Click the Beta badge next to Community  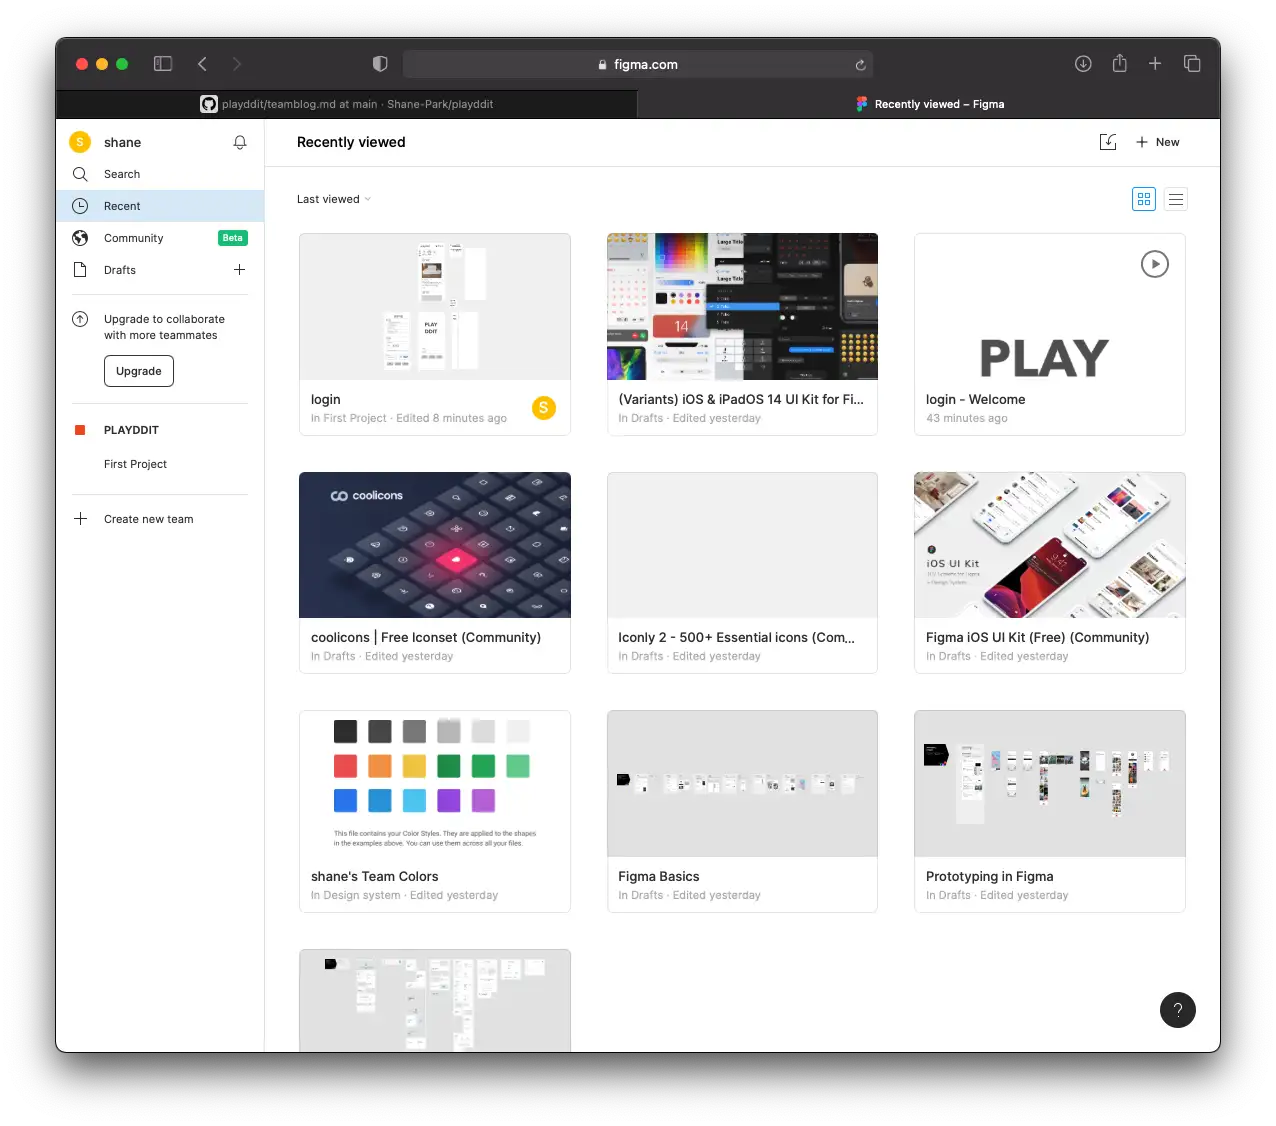(233, 238)
